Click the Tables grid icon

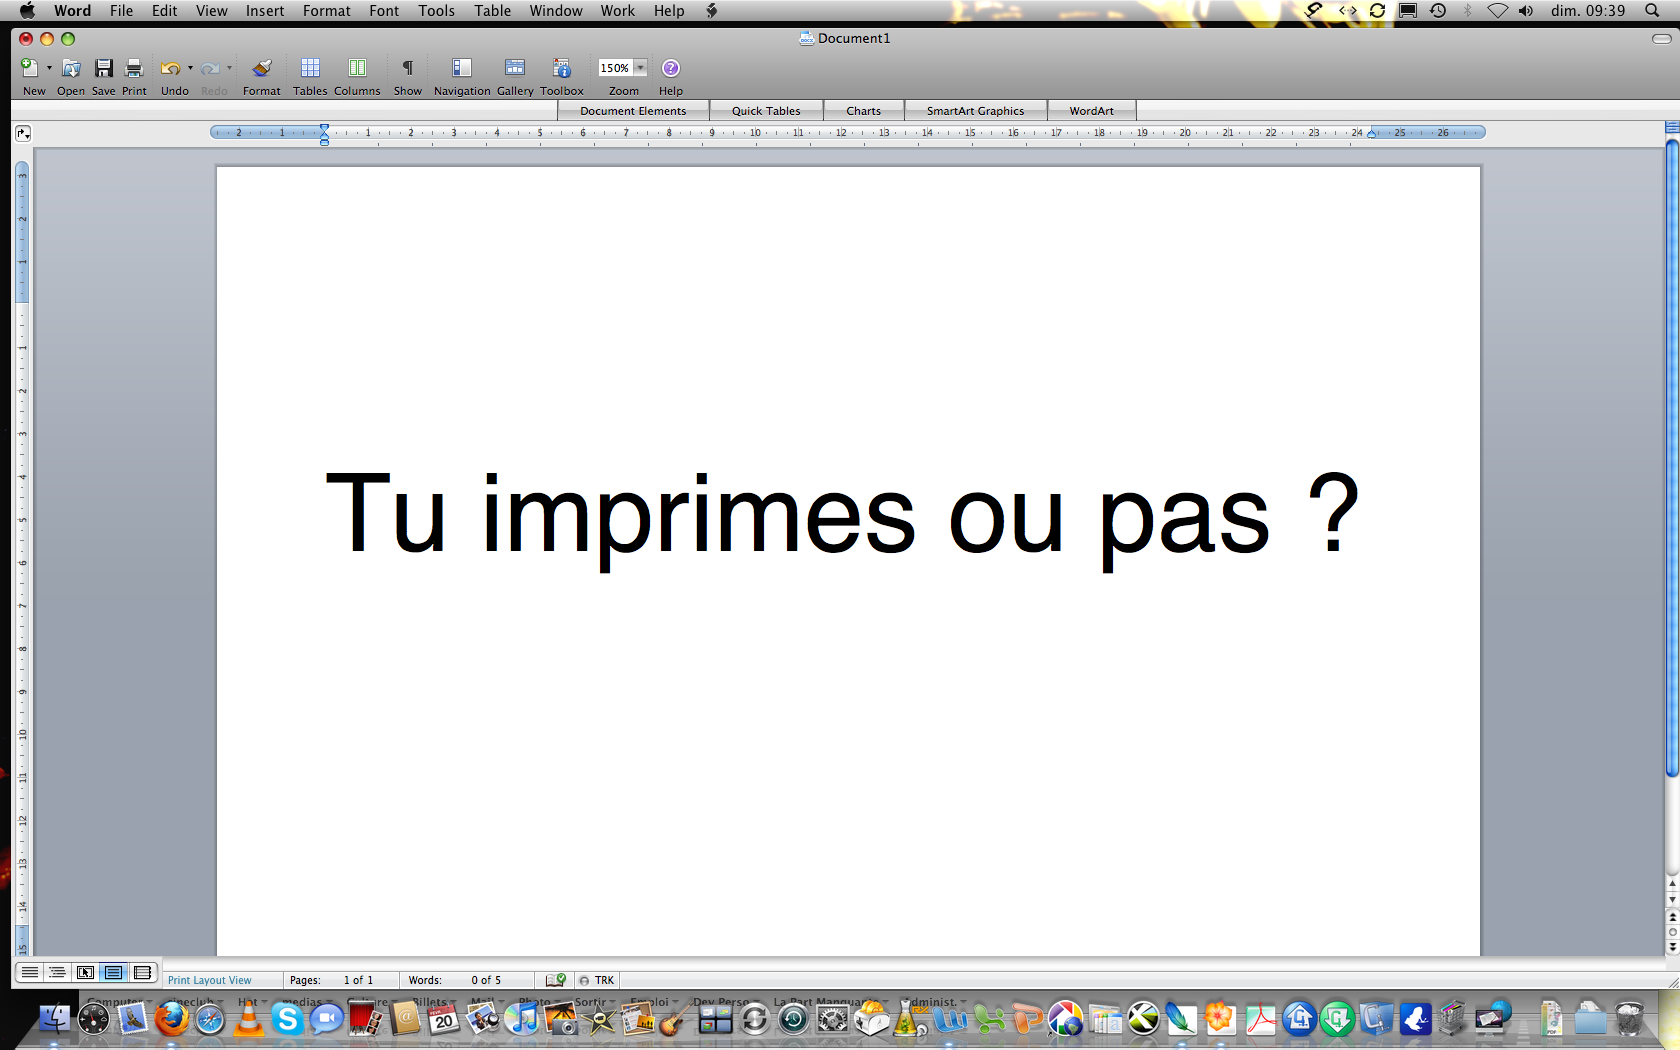coord(310,68)
